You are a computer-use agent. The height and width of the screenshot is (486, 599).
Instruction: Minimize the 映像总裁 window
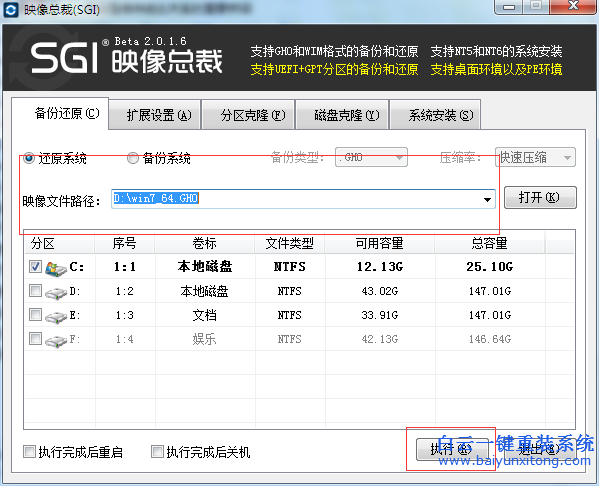(509, 6)
